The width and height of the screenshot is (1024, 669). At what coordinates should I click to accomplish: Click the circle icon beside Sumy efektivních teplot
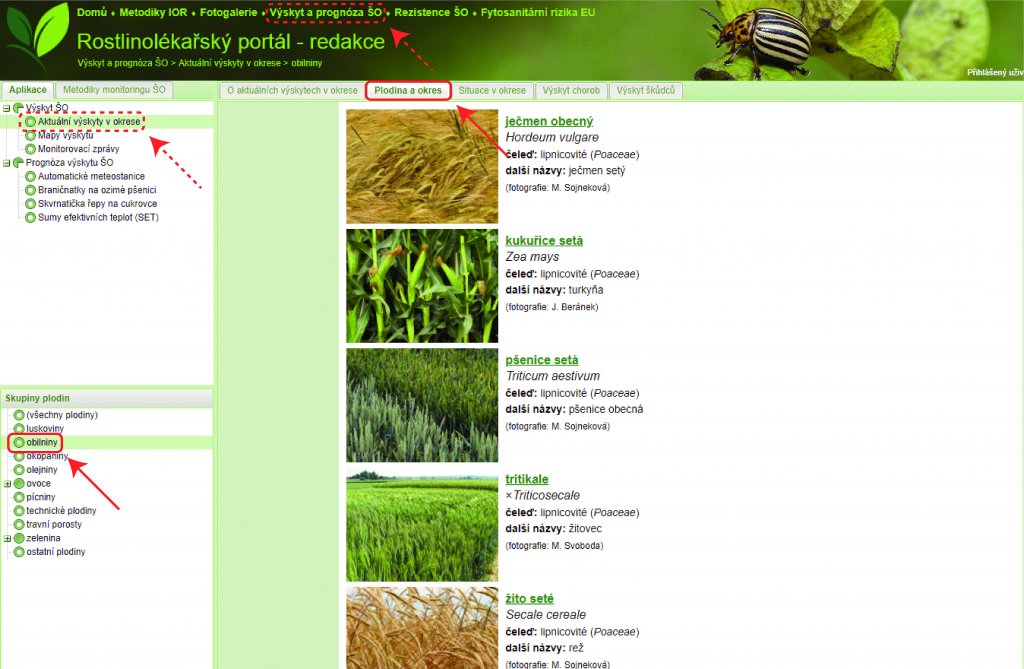tap(30, 218)
